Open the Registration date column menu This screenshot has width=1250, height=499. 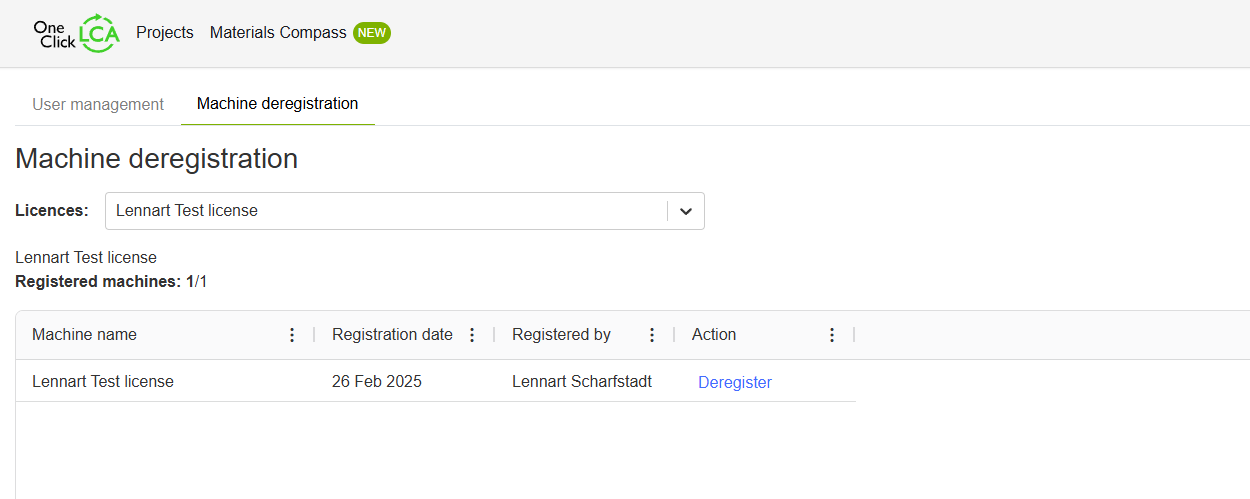pyautogui.click(x=472, y=335)
